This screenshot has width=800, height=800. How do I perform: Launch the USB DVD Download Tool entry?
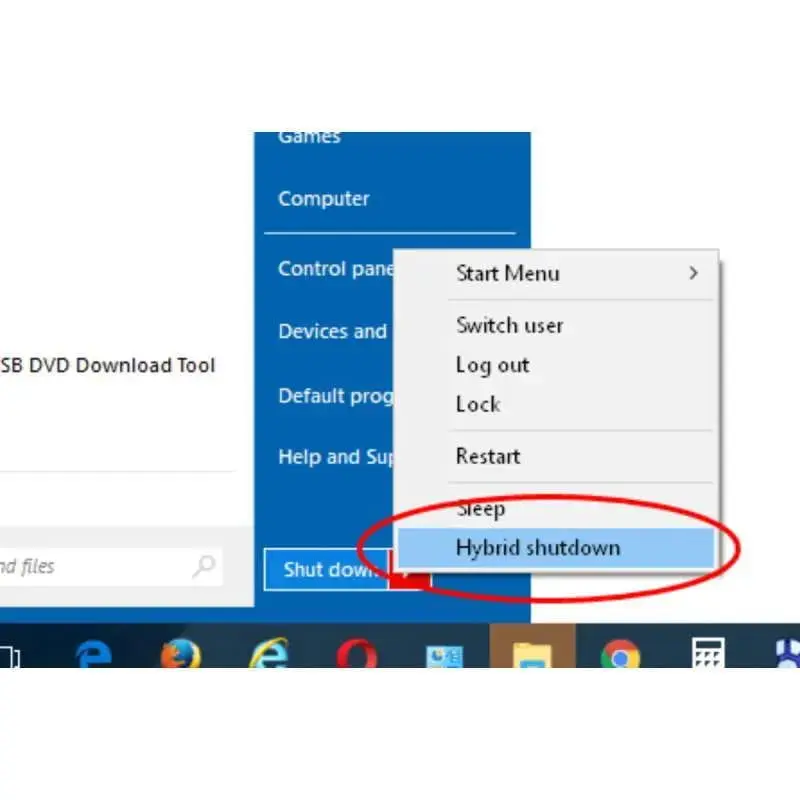(x=107, y=365)
